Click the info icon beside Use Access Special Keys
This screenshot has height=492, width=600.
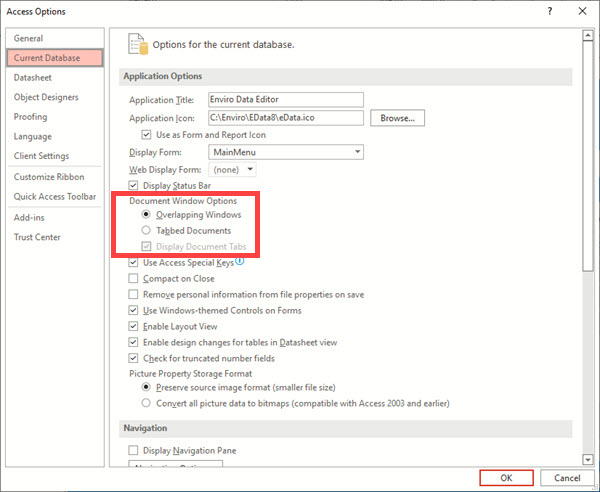coord(240,261)
